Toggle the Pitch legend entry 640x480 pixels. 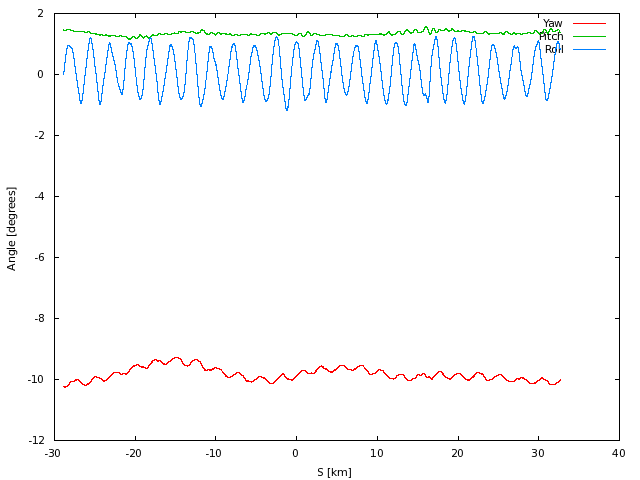pyautogui.click(x=551, y=36)
